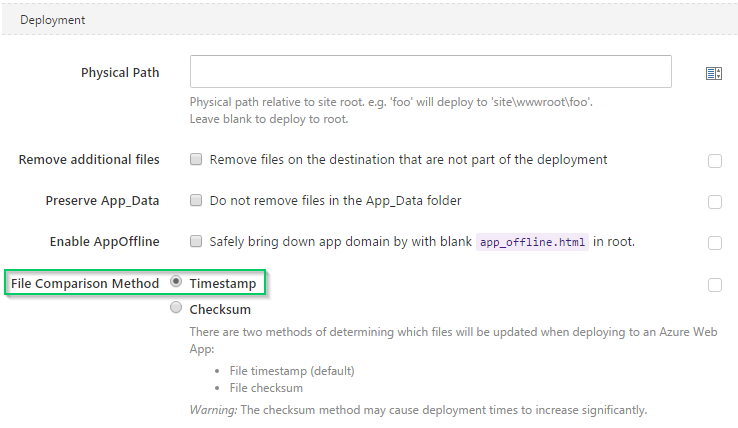This screenshot has width=738, height=428.
Task: Check the Enable AppOffline checkbox
Action: [x=196, y=241]
